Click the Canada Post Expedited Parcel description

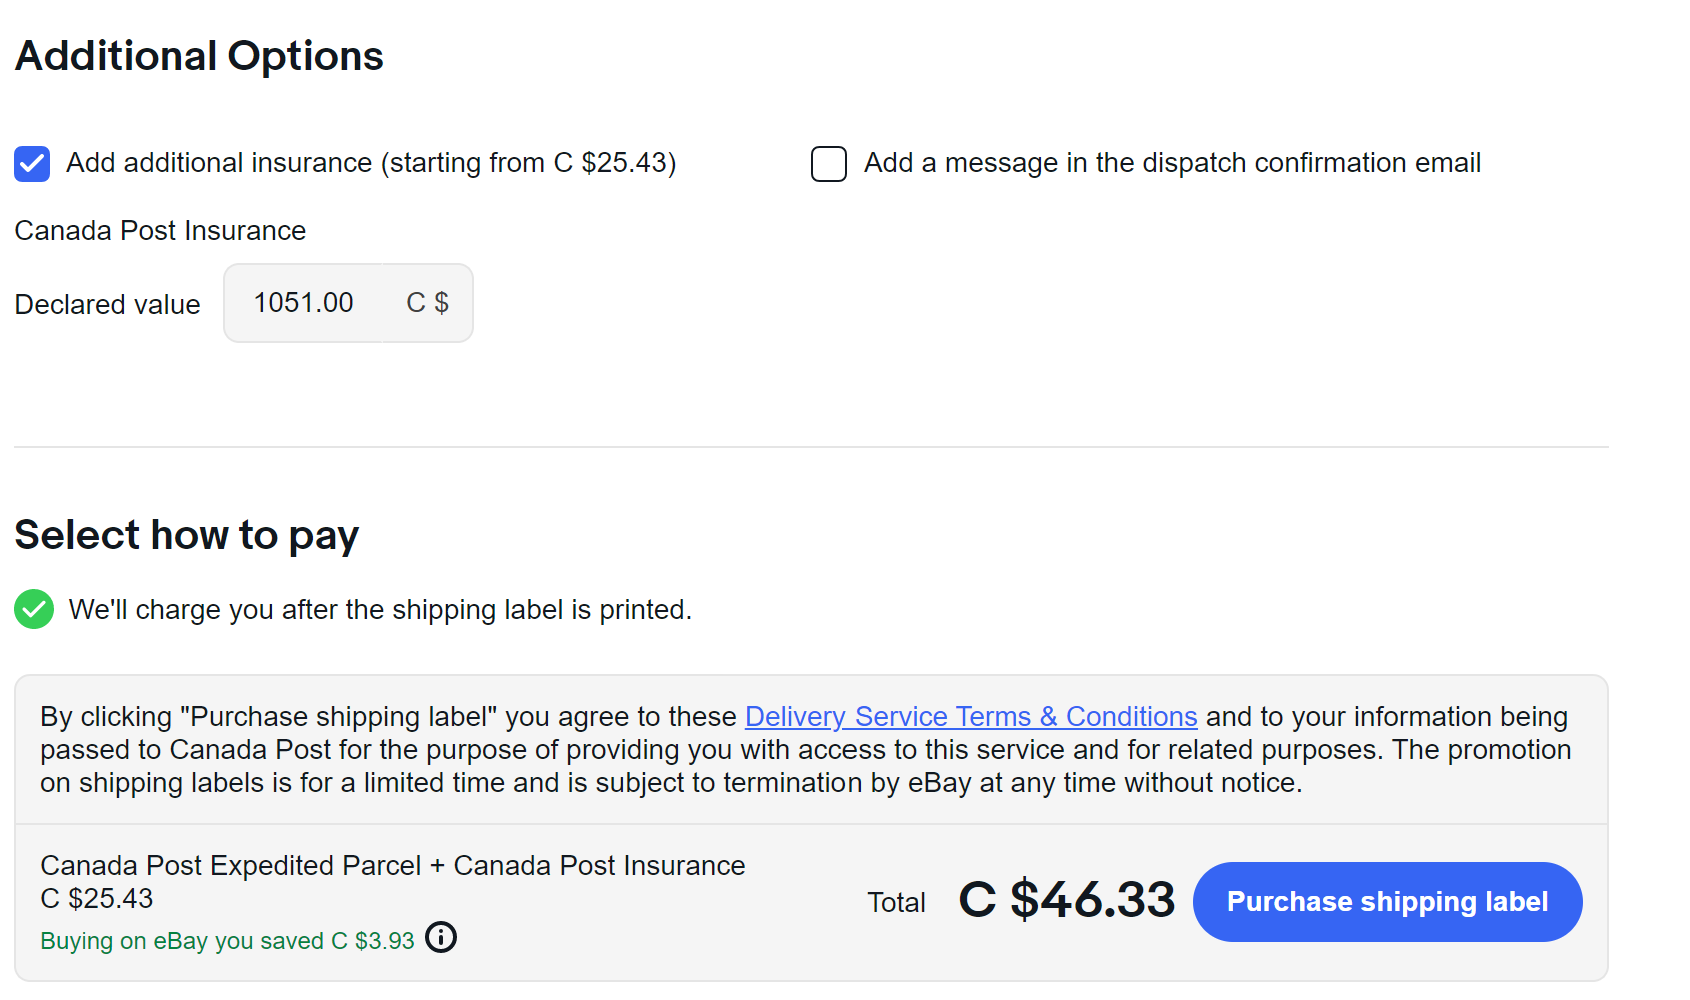tap(392, 865)
